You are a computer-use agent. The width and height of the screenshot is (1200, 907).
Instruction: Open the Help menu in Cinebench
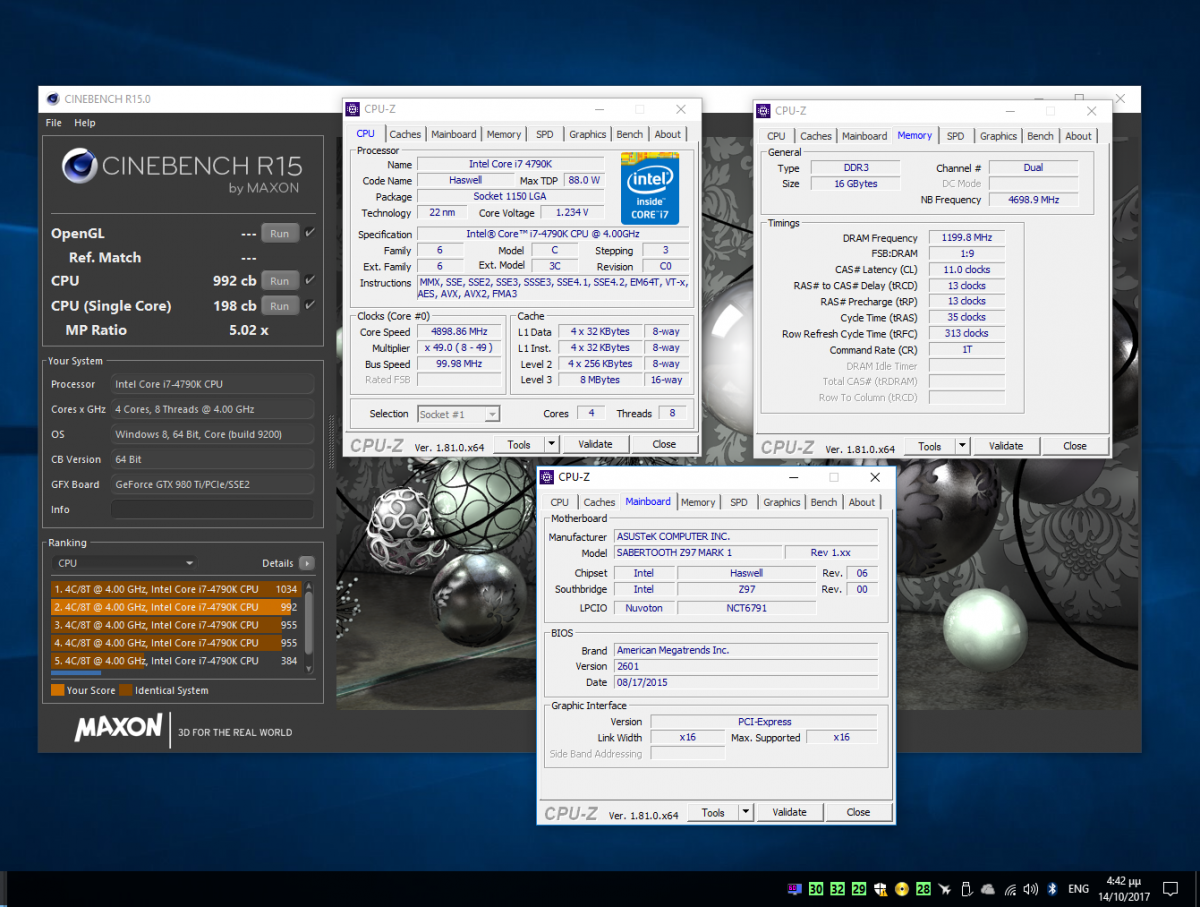coord(85,123)
